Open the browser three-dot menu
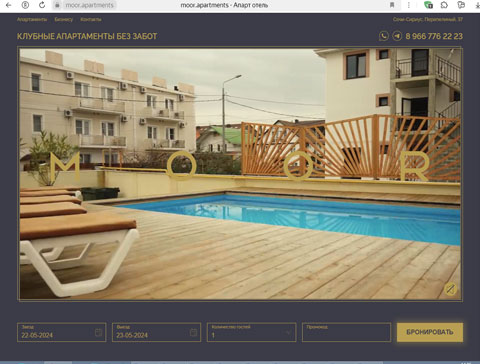The height and width of the screenshot is (364, 480). point(409,5)
